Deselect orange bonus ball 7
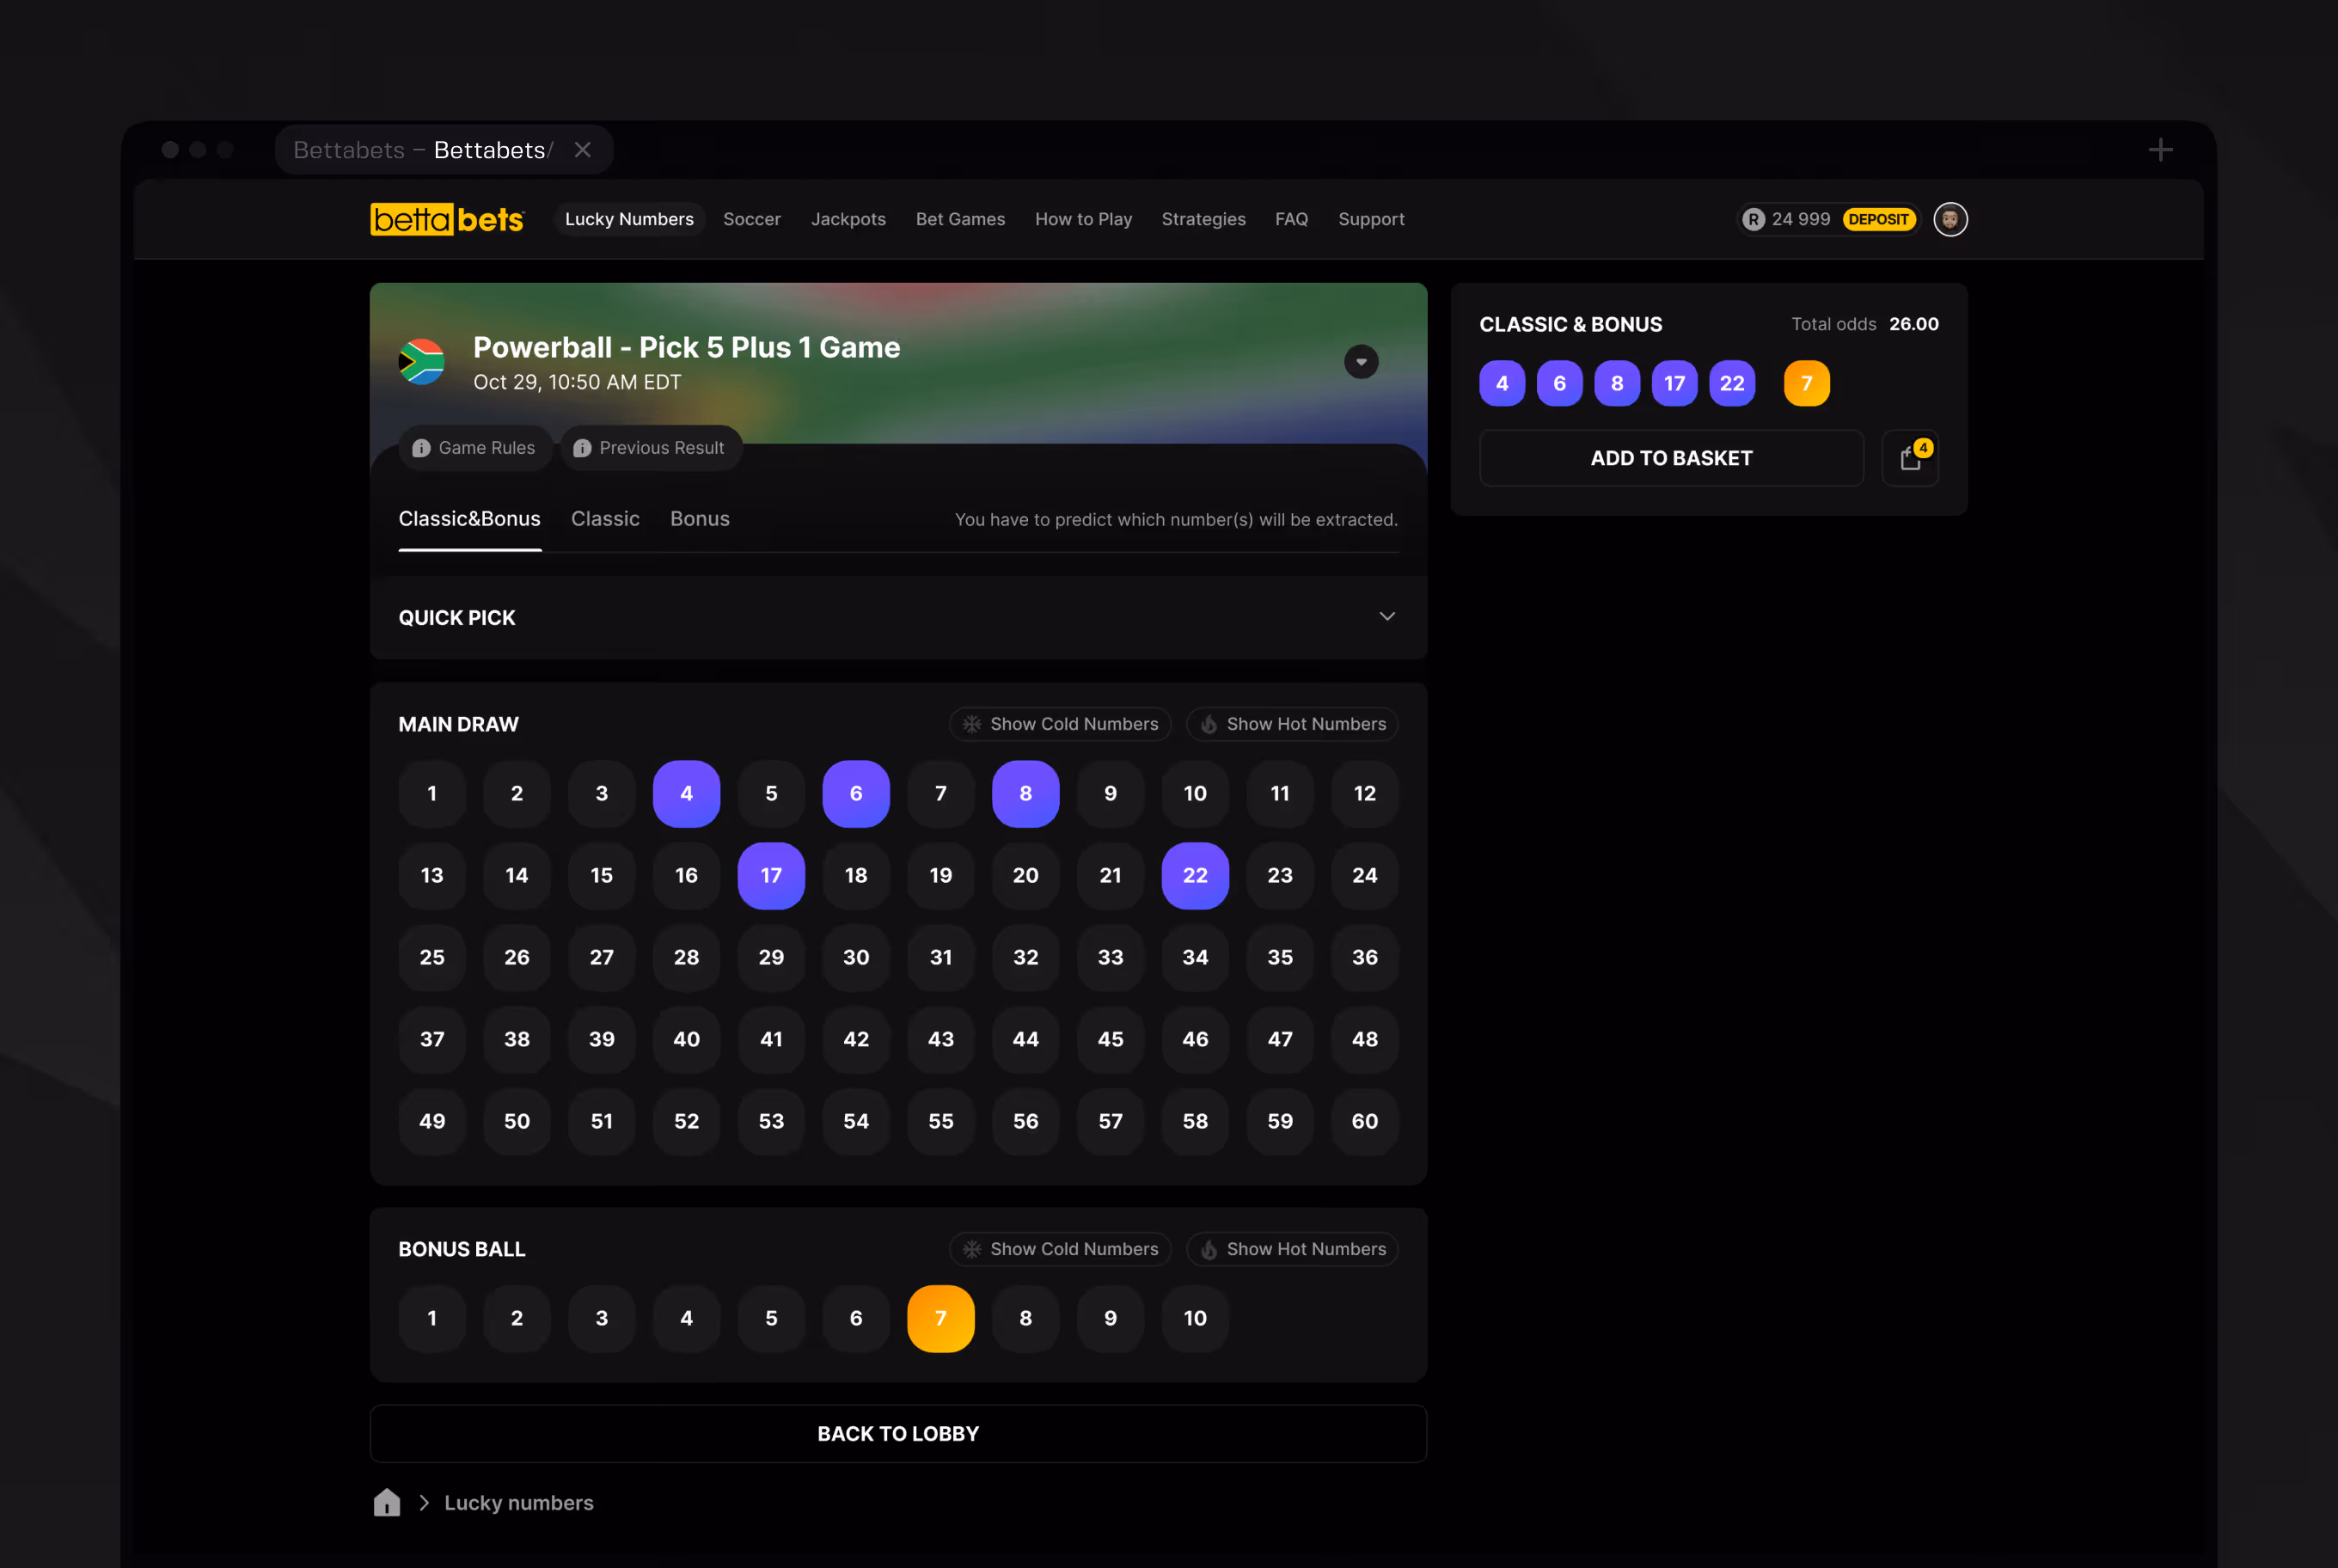The image size is (2338, 1568). coord(940,1318)
